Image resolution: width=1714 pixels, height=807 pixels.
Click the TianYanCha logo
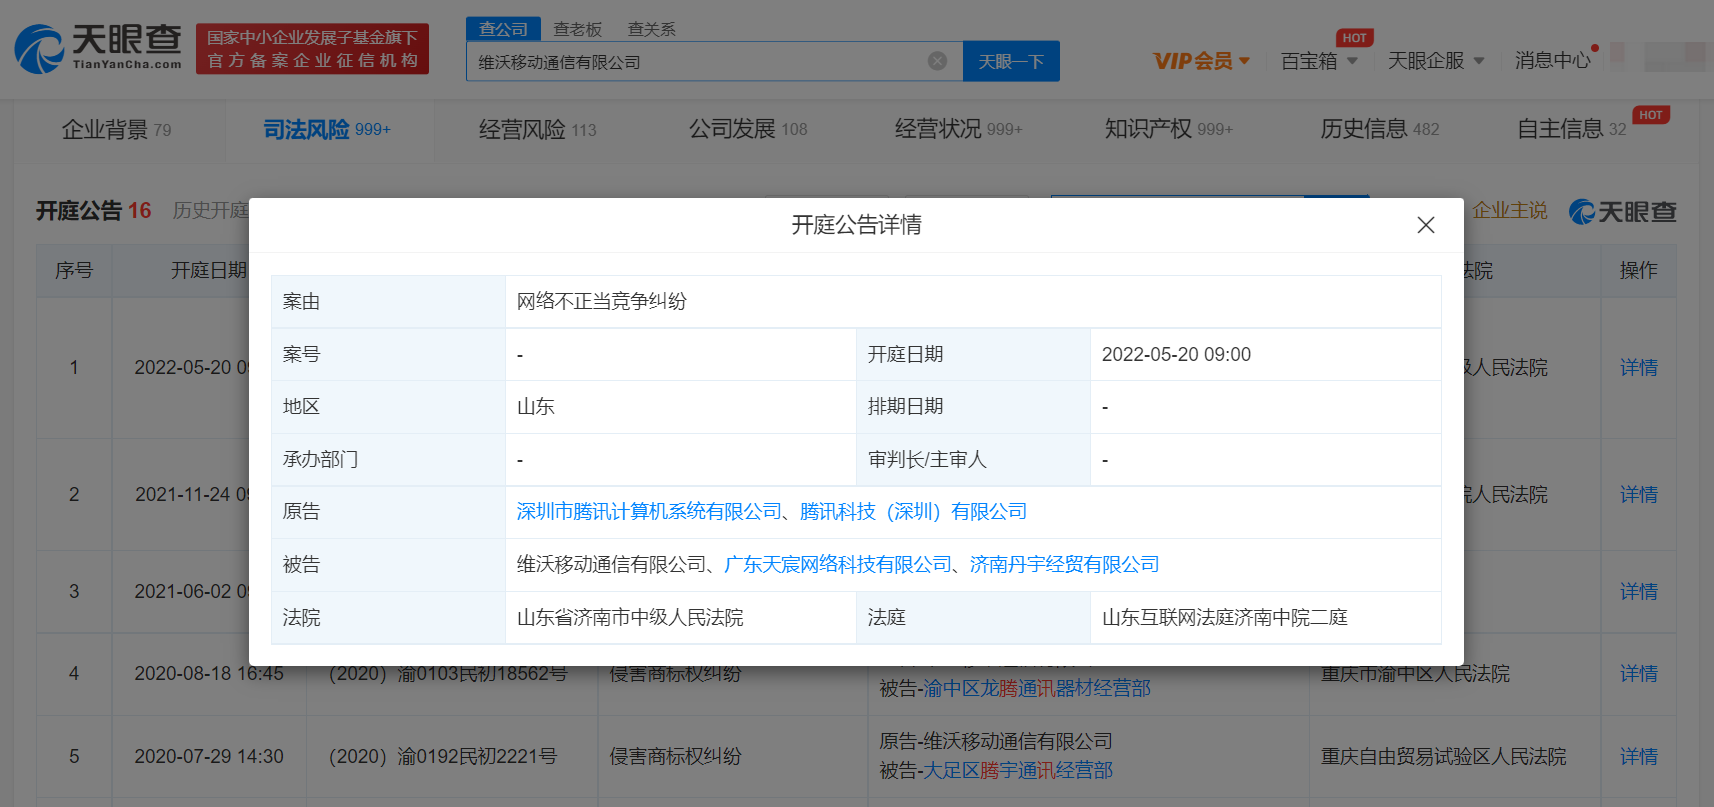[x=98, y=48]
